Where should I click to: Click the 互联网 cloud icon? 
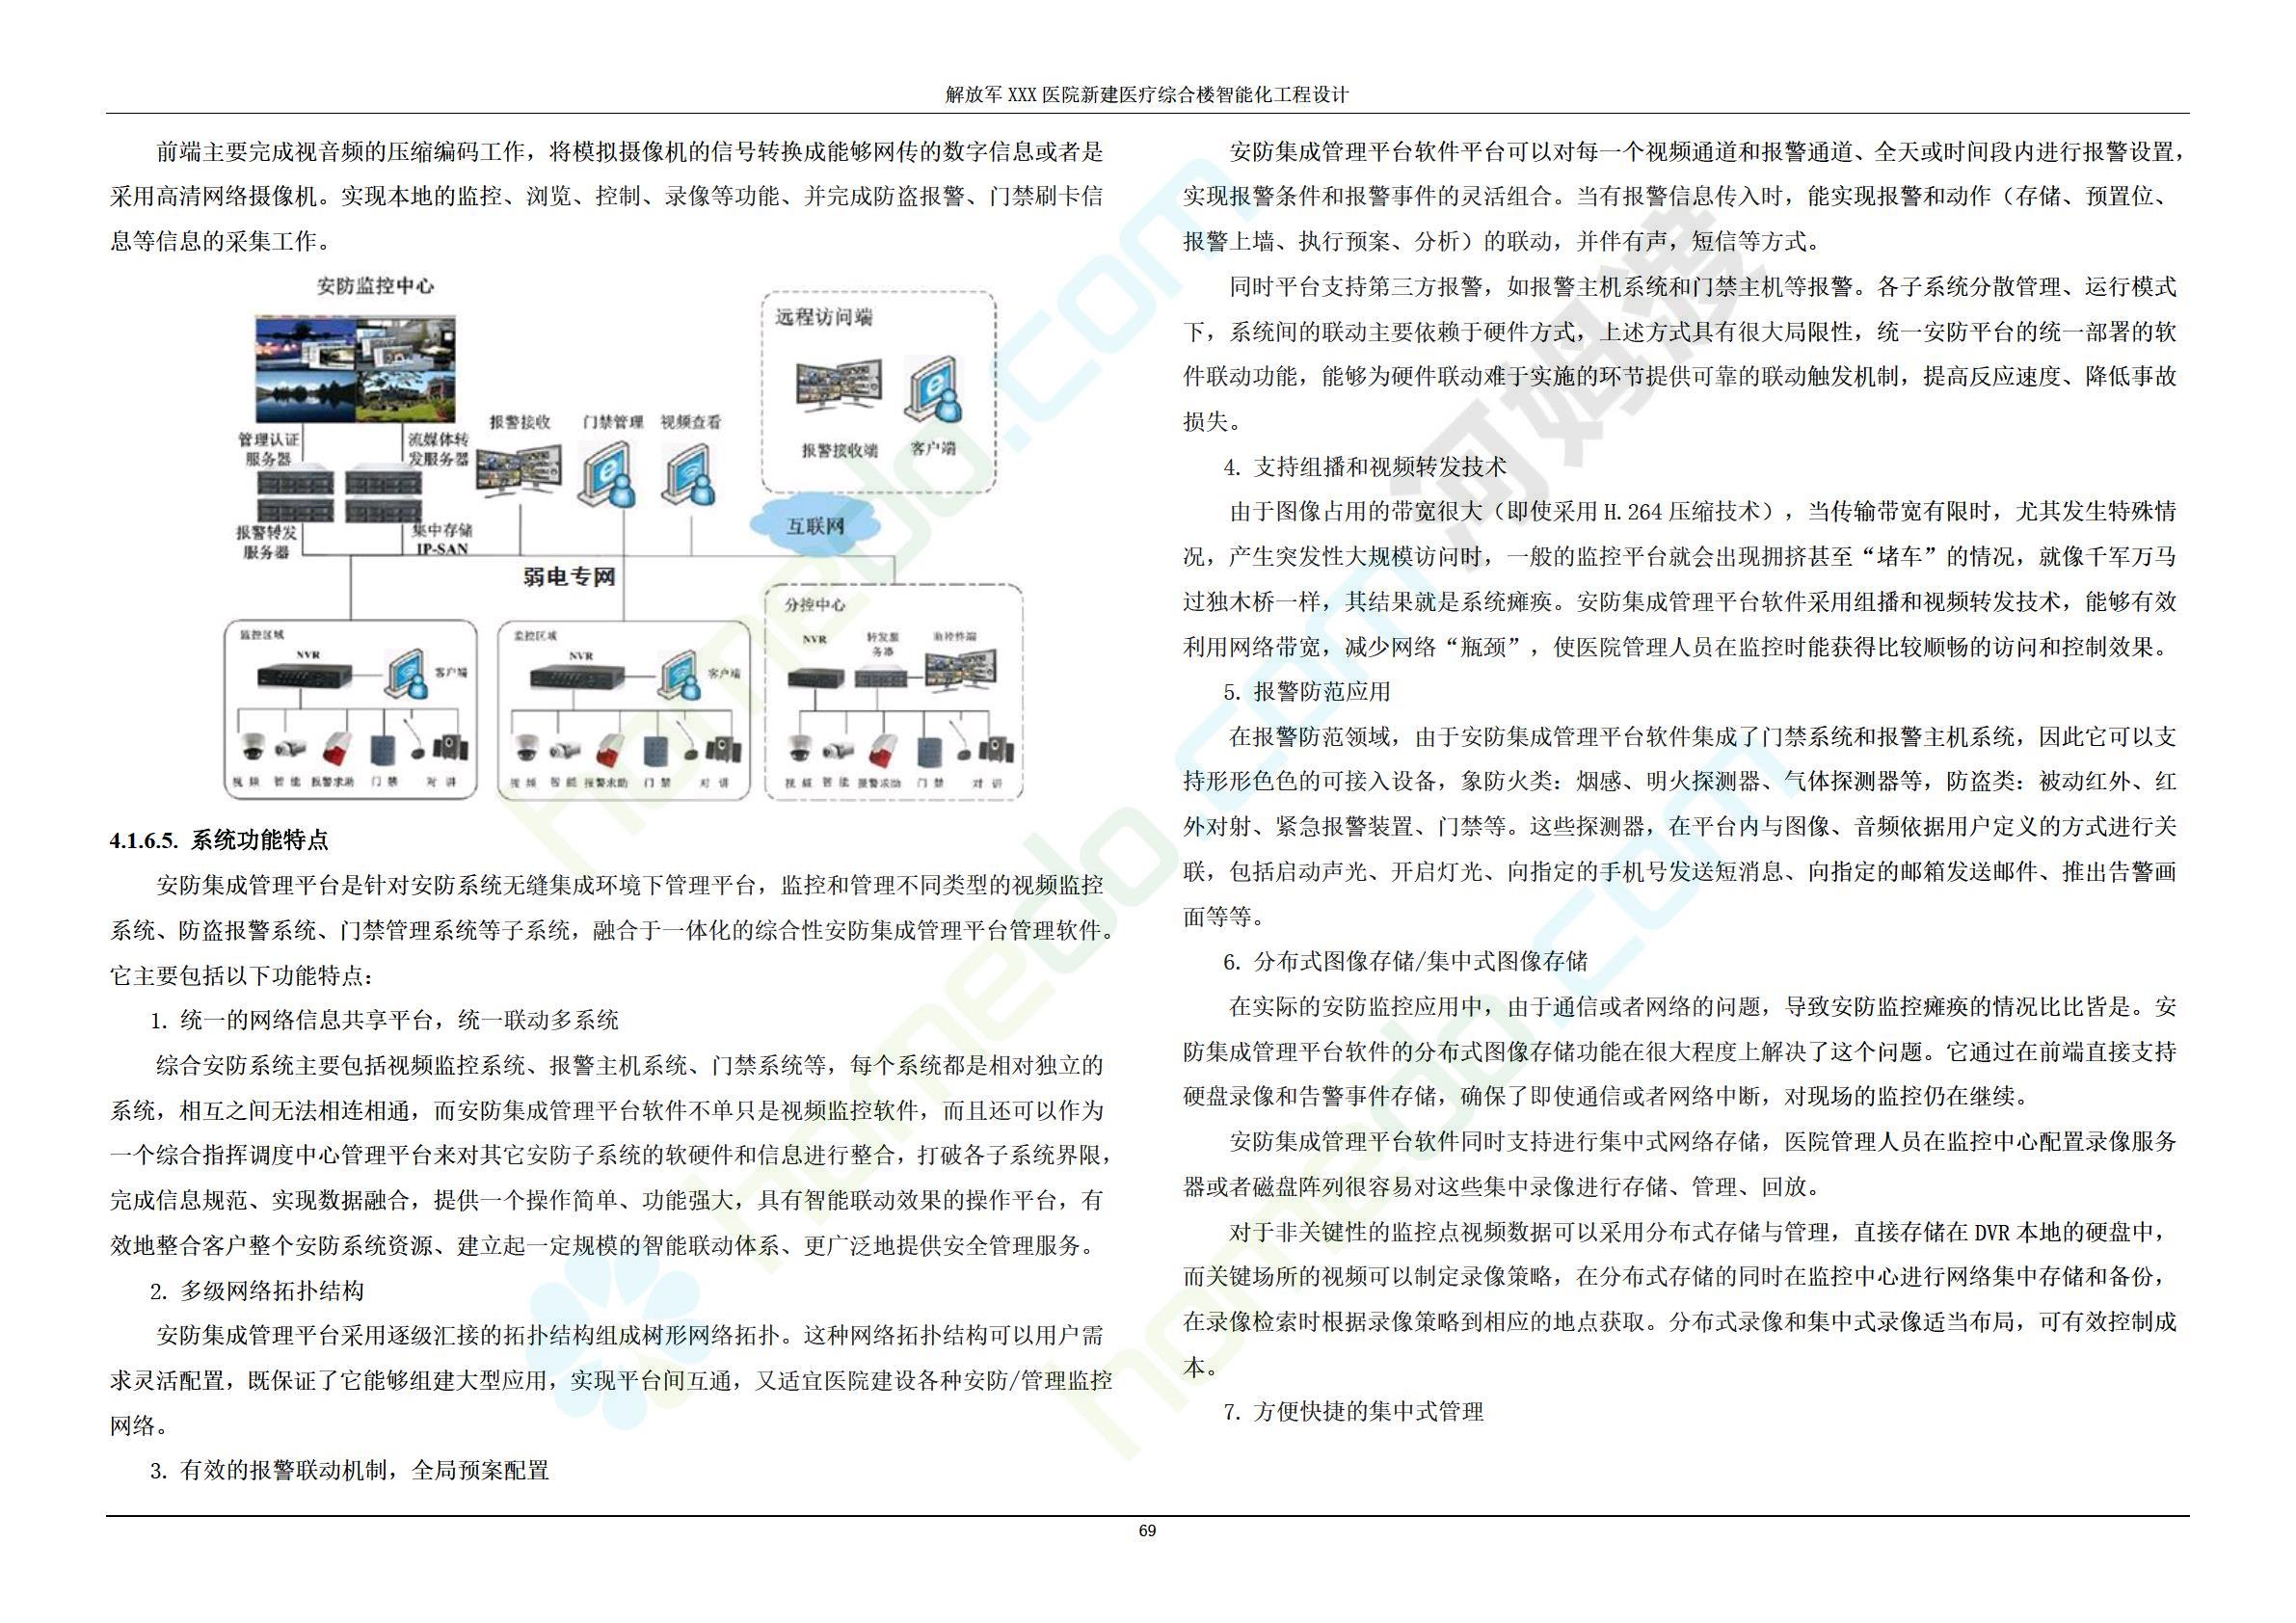pos(815,525)
